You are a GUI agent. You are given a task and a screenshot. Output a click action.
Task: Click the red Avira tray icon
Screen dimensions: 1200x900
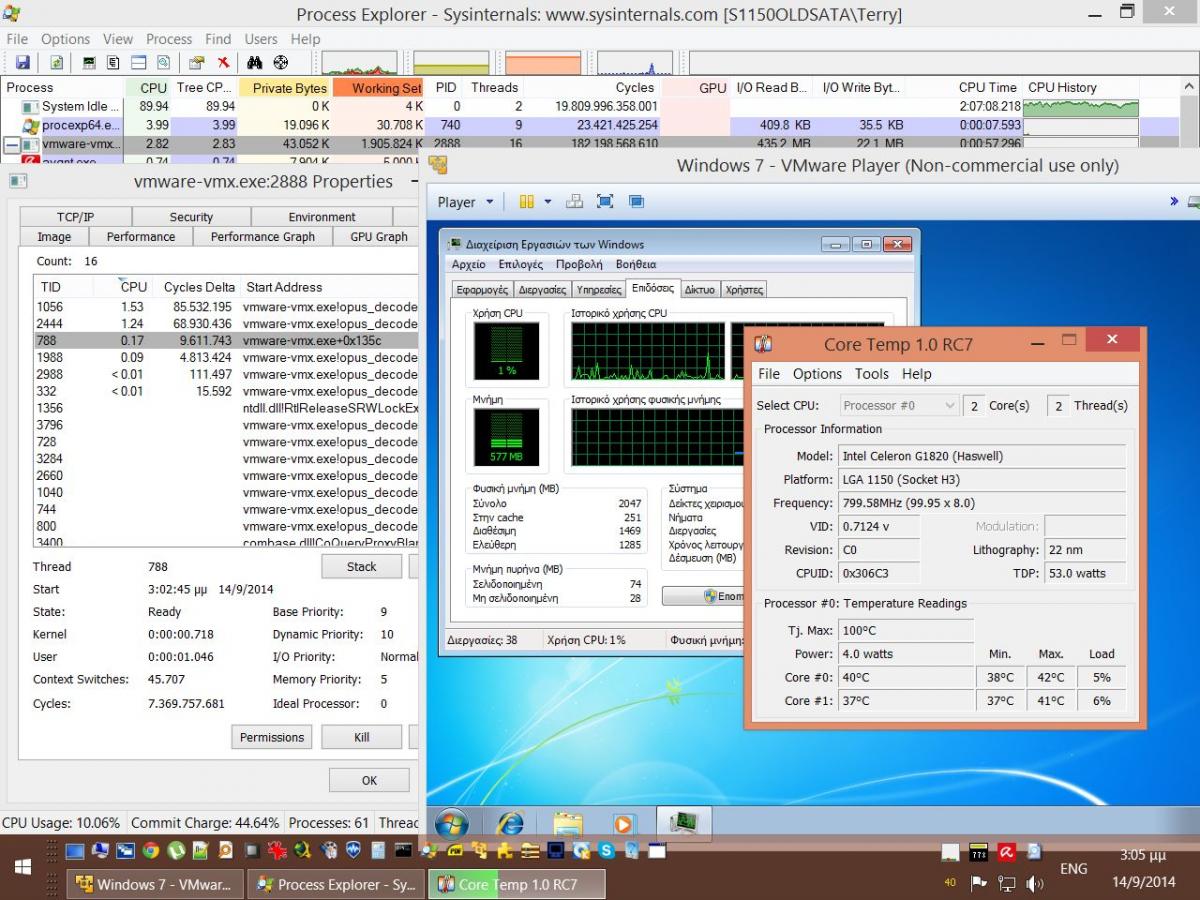point(1007,852)
